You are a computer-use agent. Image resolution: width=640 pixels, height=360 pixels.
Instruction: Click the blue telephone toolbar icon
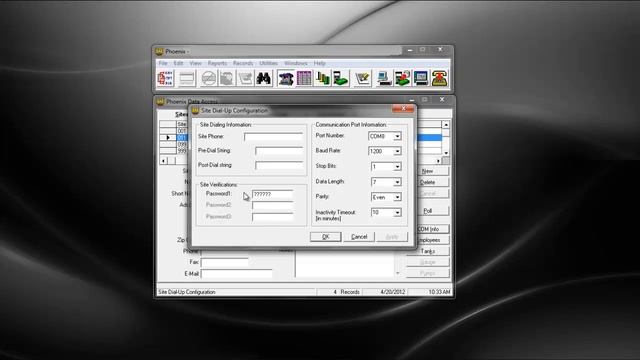point(286,78)
